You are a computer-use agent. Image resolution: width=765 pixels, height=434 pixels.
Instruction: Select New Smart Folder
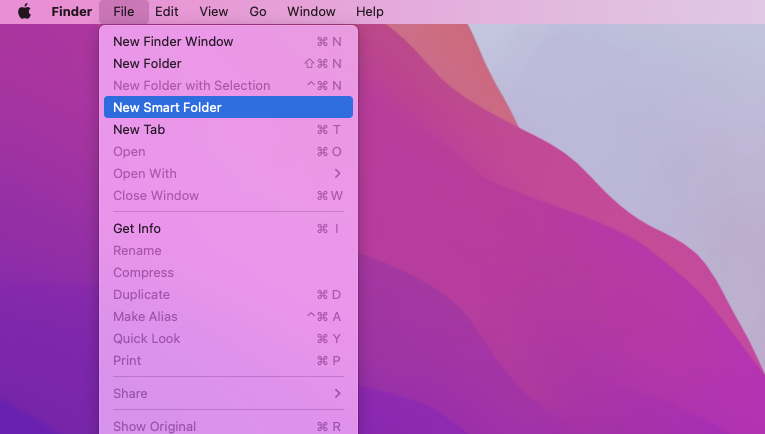(x=228, y=107)
